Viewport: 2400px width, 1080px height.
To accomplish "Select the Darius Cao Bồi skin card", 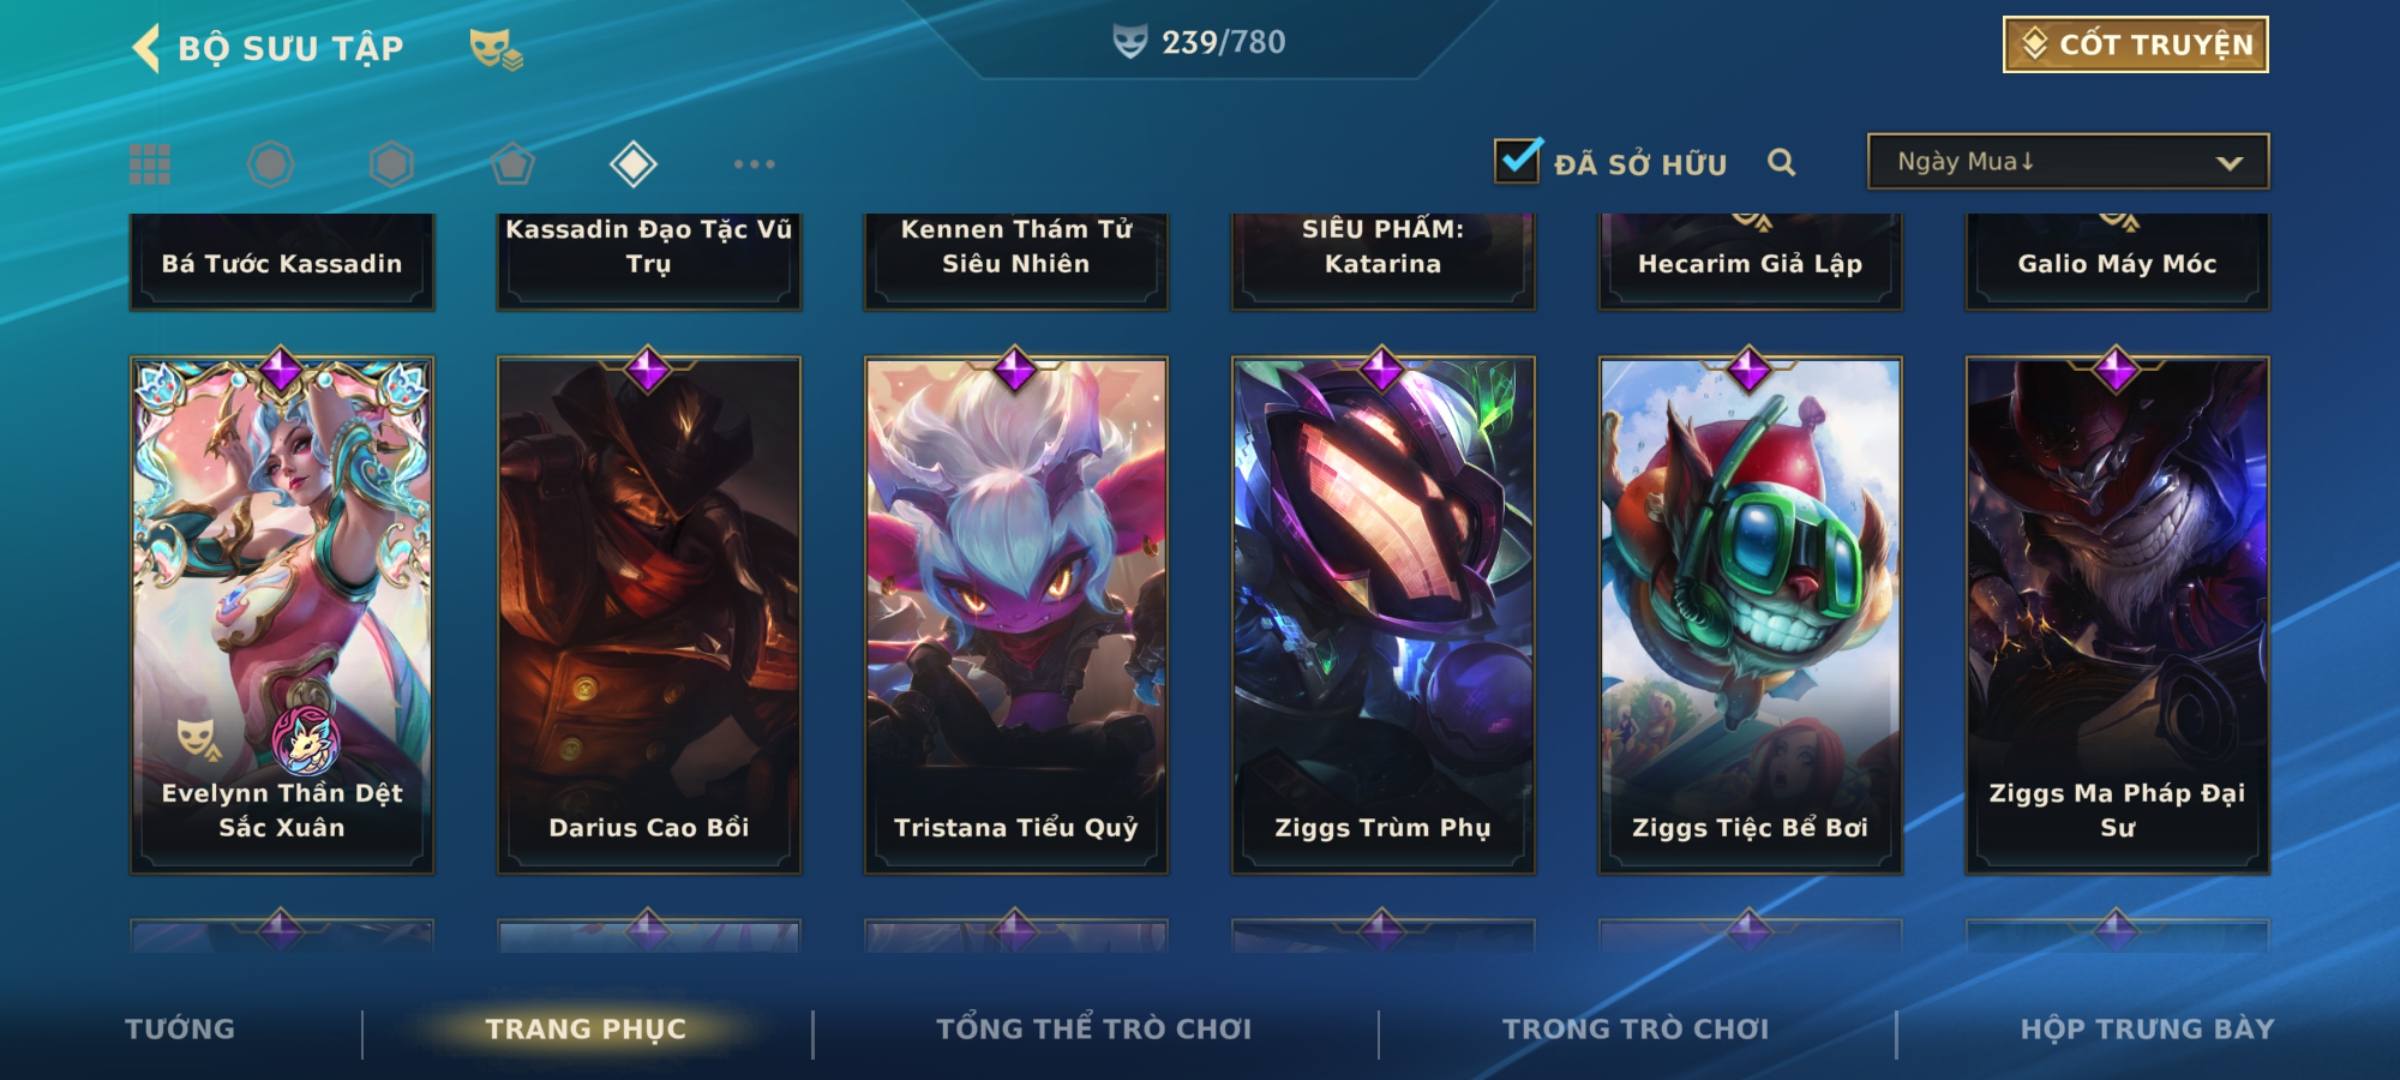I will [x=649, y=615].
